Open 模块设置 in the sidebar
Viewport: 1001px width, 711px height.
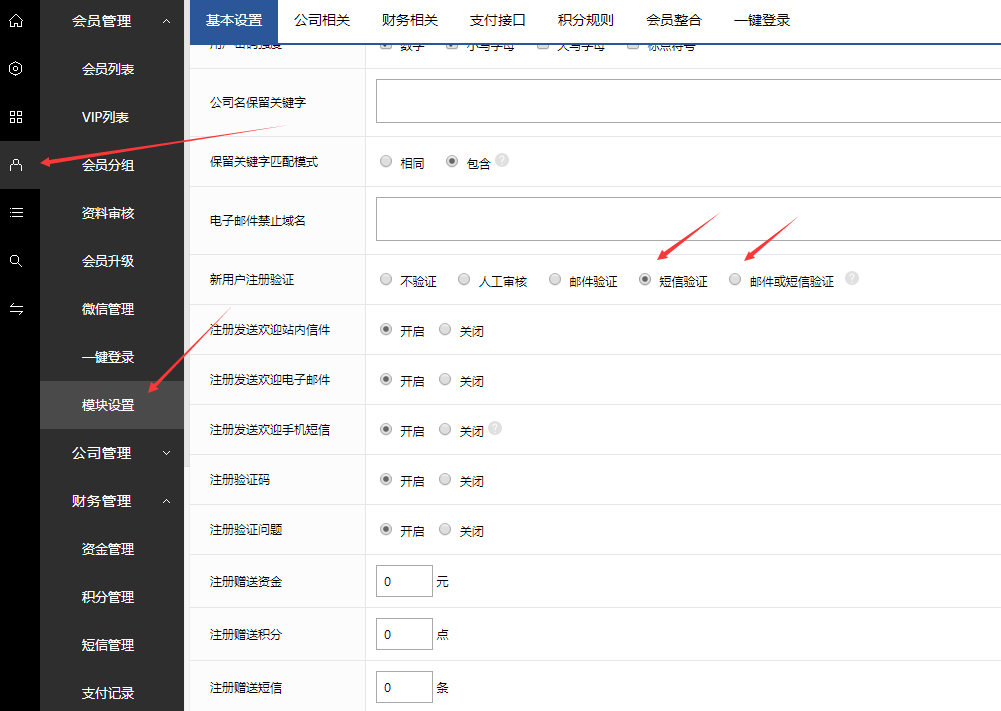coord(108,405)
